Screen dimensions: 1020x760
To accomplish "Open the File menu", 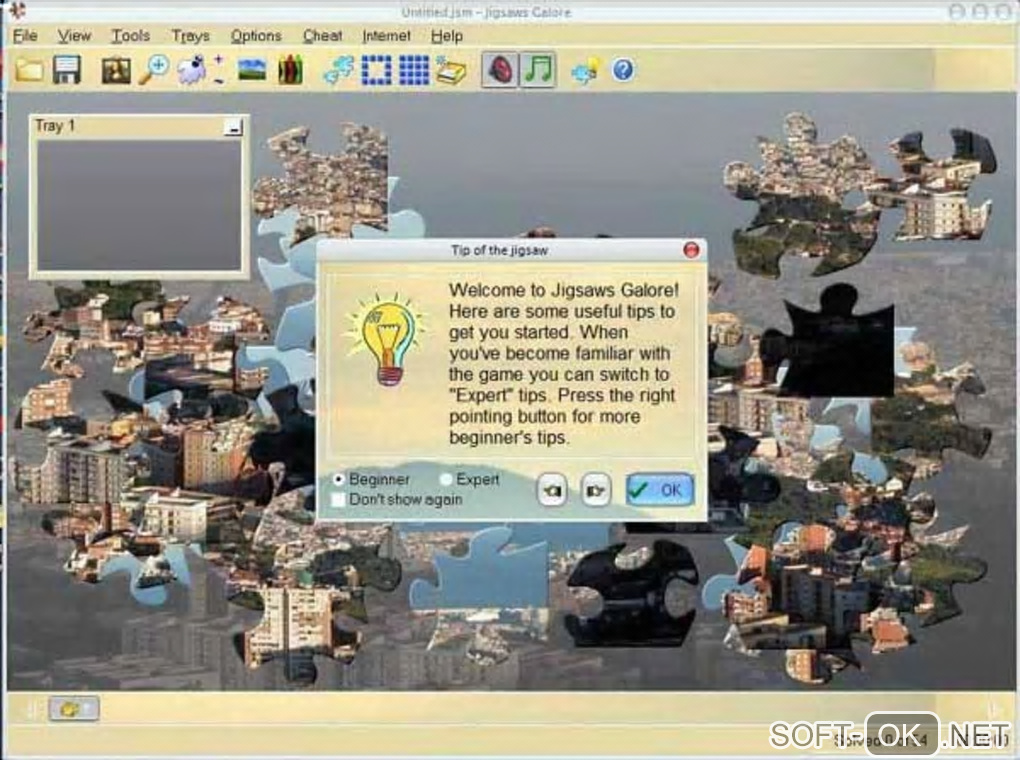I will (x=25, y=36).
